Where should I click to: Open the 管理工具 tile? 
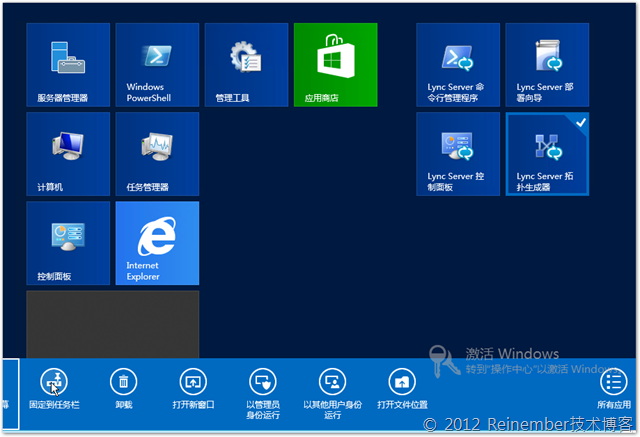[247, 65]
